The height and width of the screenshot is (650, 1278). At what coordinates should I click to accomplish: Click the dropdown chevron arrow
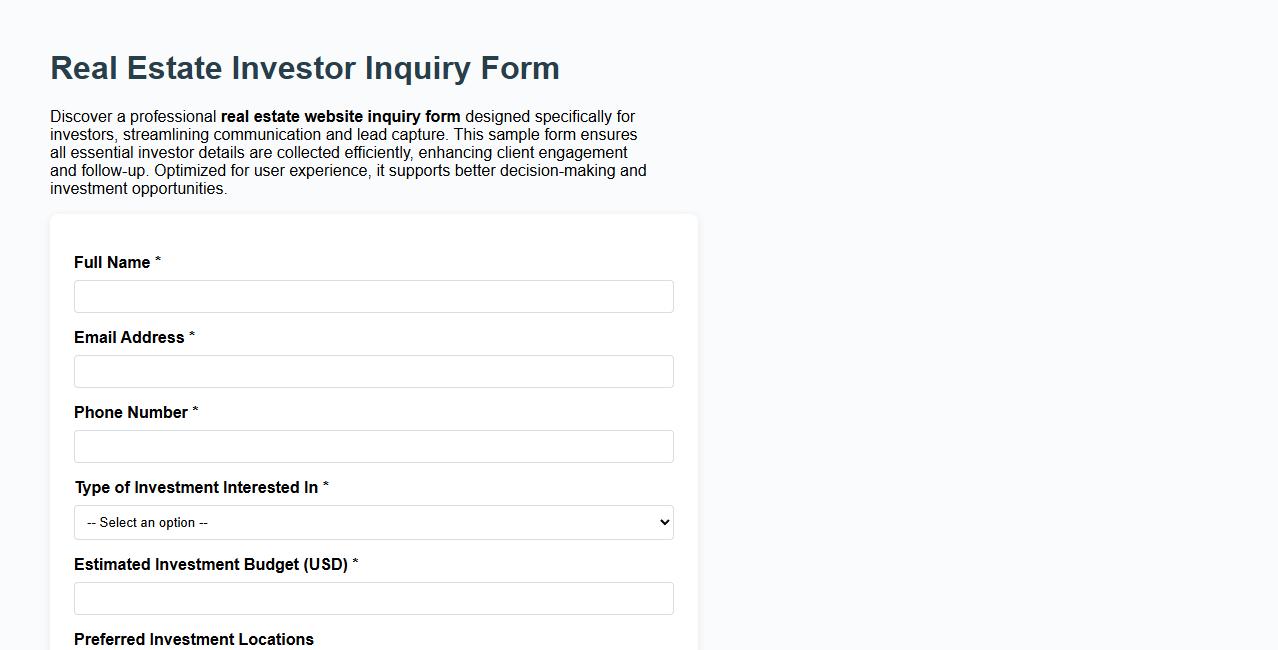click(662, 522)
